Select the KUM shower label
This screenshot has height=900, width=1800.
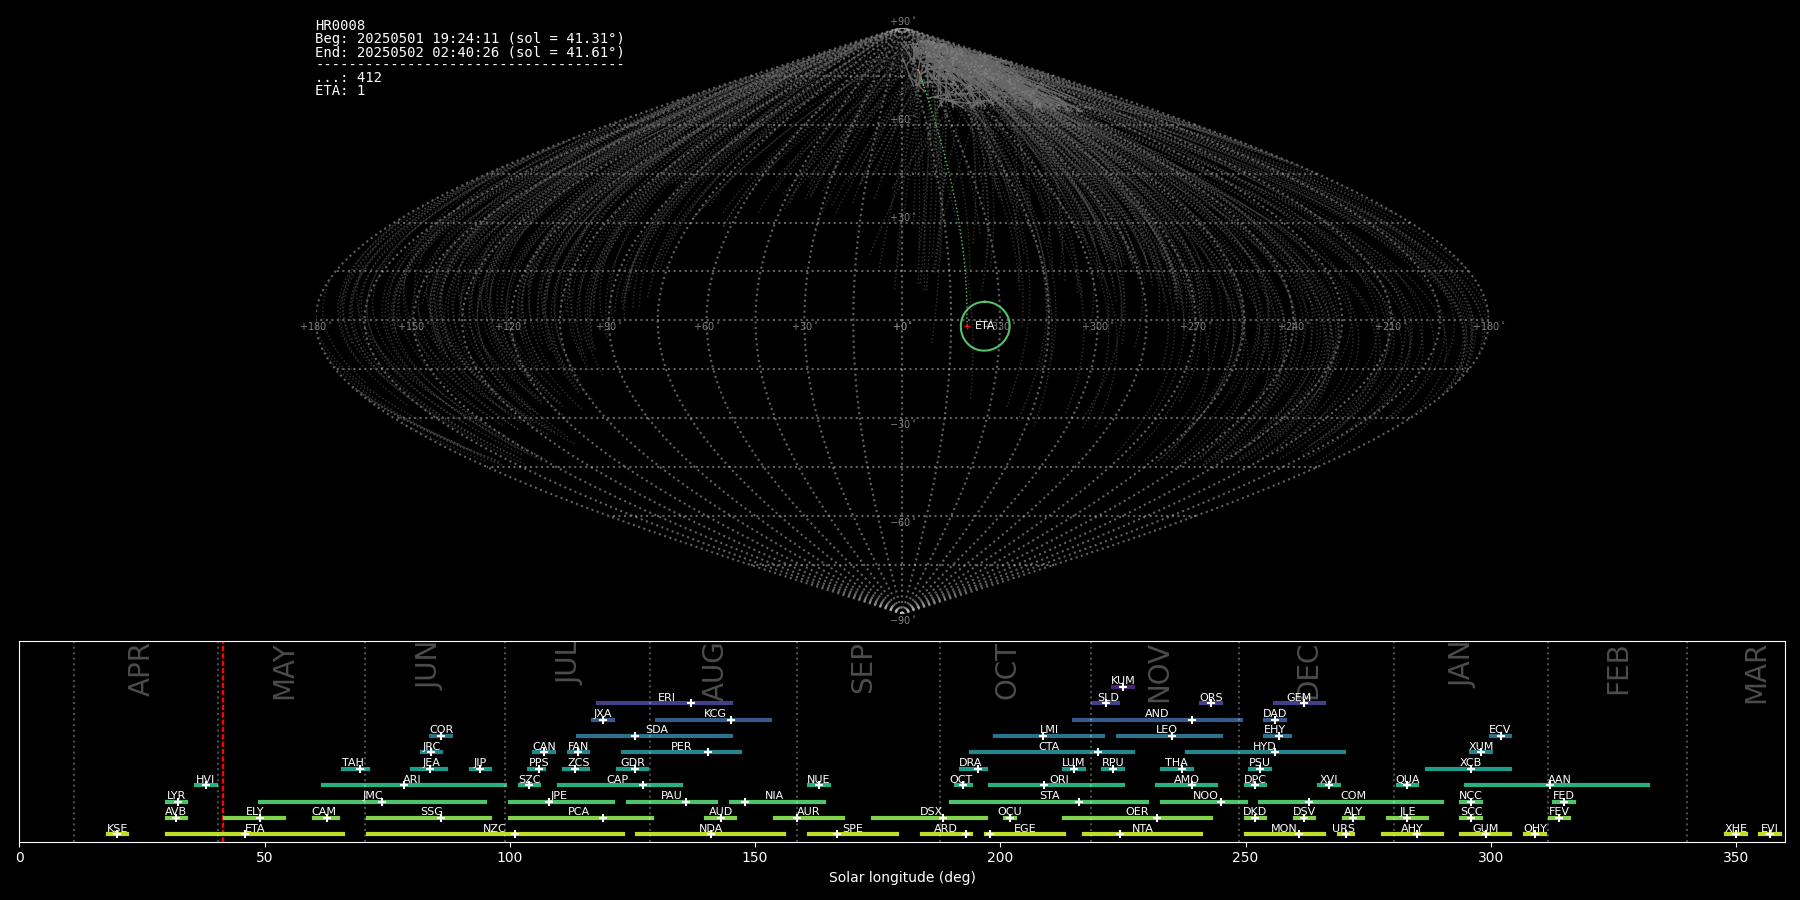(1123, 680)
